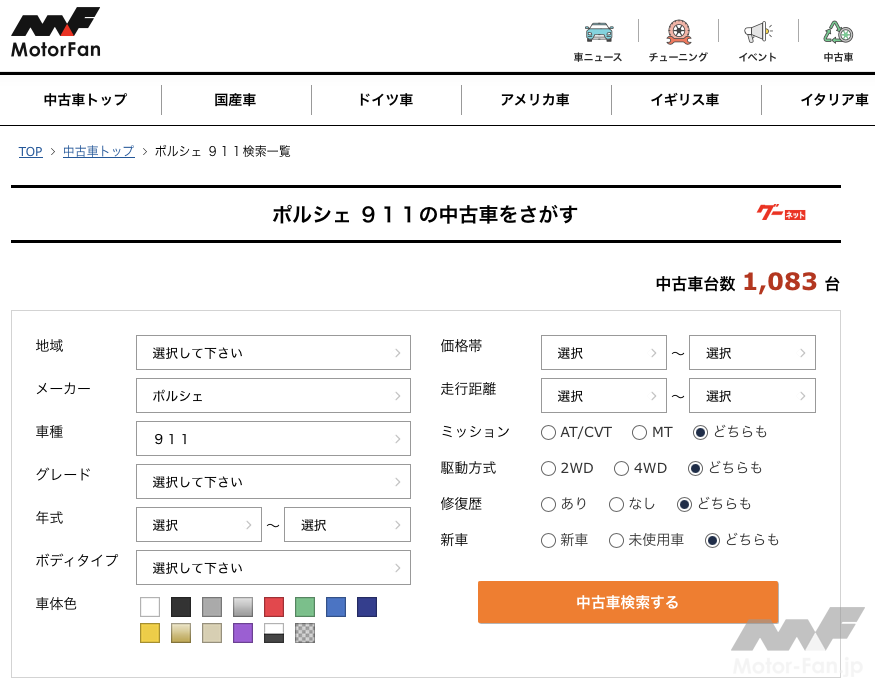Select 4WD drive type option
The image size is (875, 687).
621,469
